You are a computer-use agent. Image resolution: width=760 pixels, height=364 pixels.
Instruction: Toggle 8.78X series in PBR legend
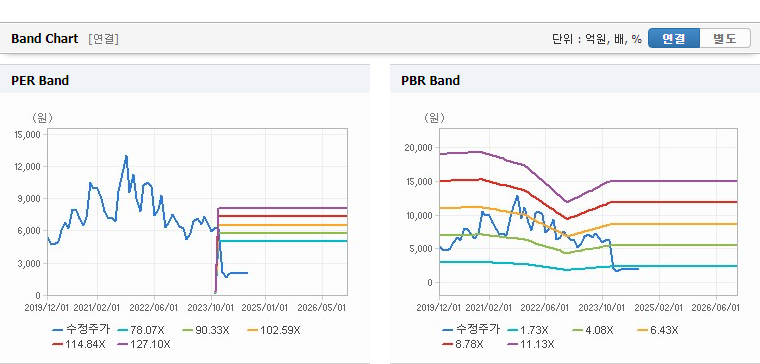[463, 344]
